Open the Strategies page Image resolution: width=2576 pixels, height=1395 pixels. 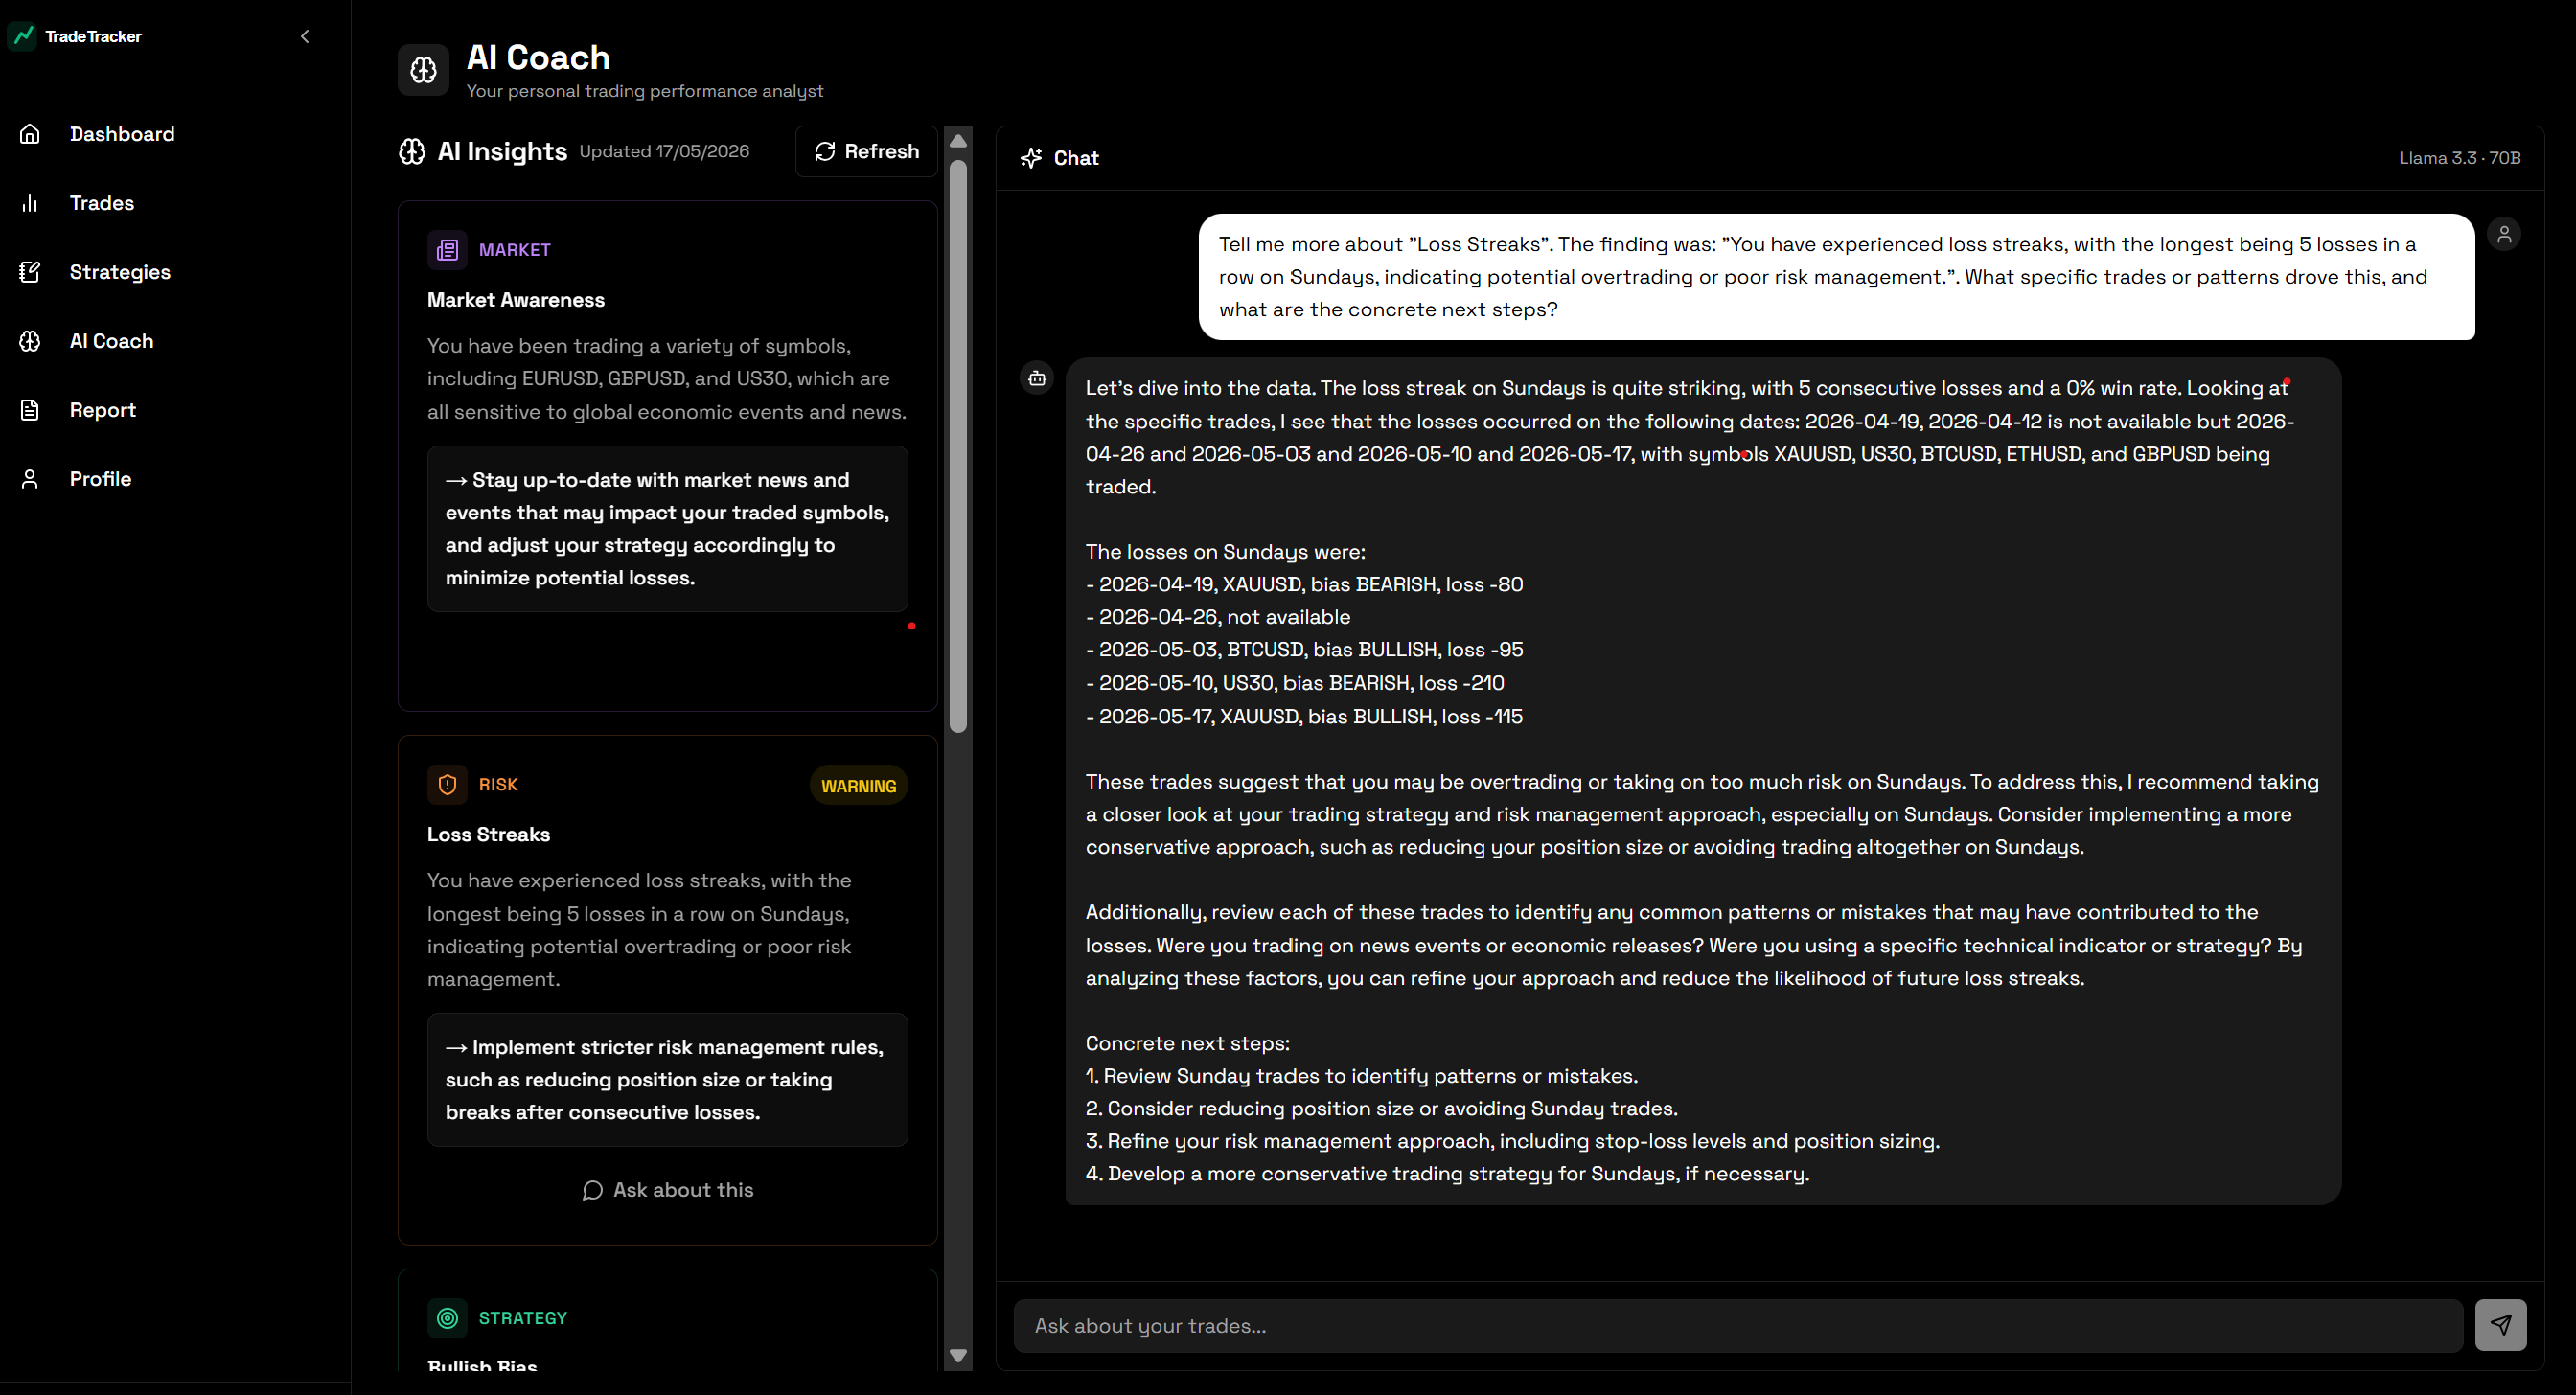pyautogui.click(x=120, y=272)
